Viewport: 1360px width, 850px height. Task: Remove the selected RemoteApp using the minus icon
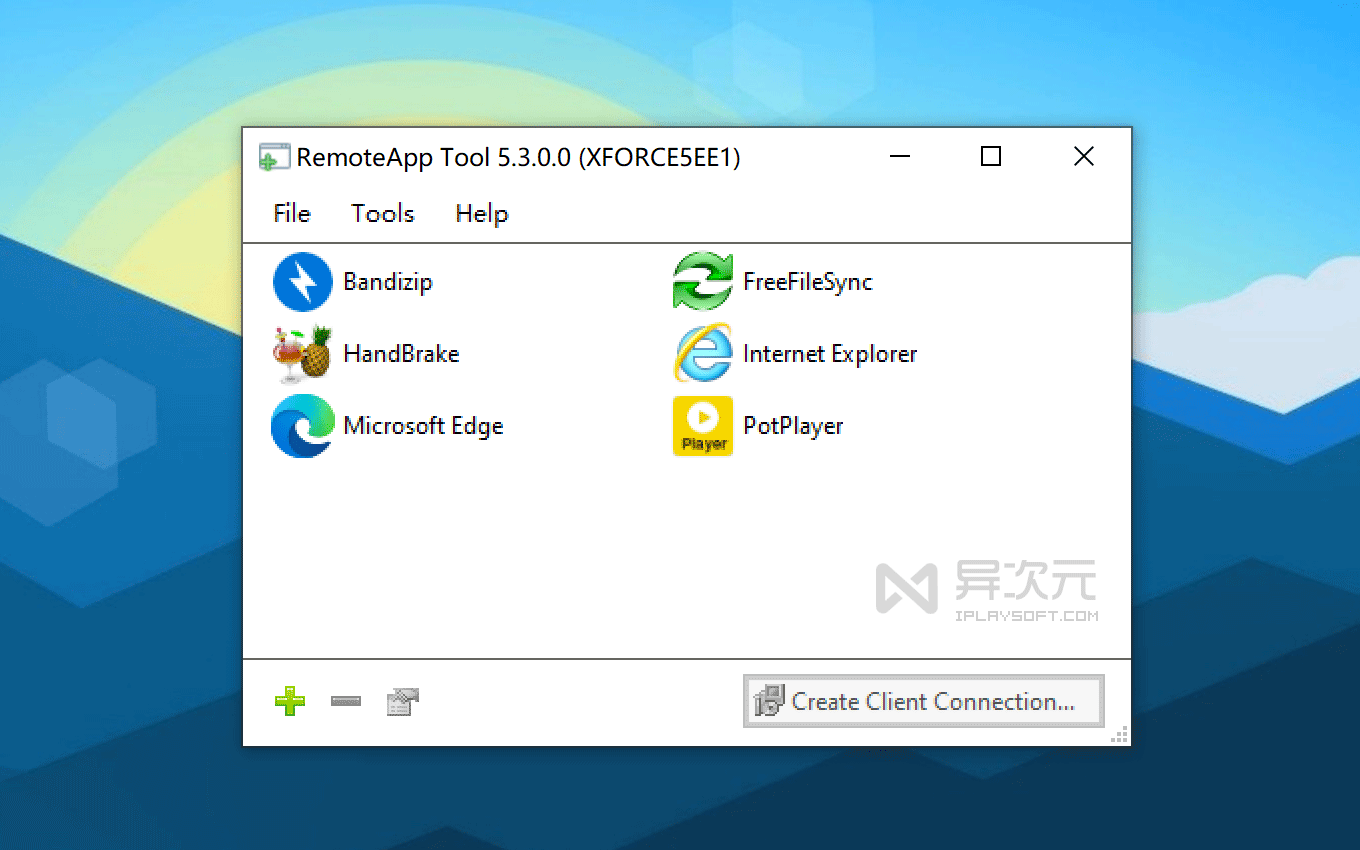point(346,701)
